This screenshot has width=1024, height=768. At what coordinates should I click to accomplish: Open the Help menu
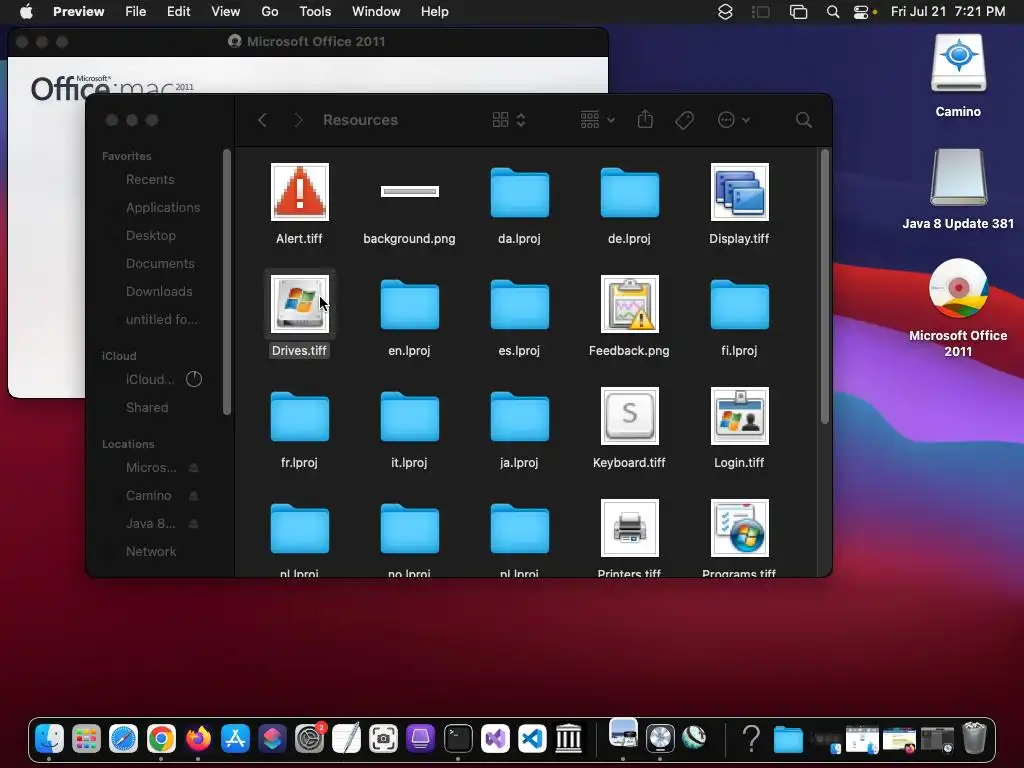[434, 11]
